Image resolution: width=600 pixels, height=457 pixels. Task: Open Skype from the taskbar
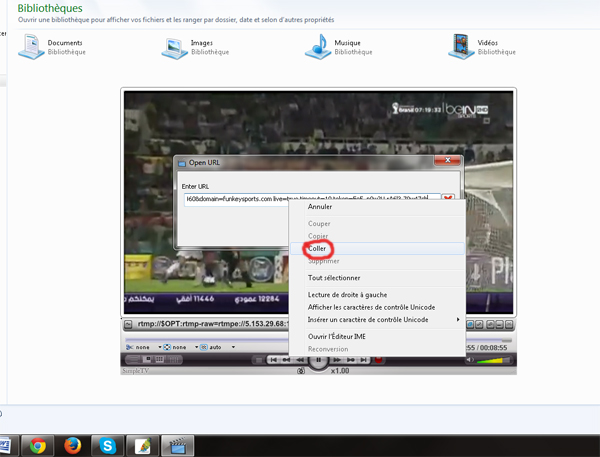coord(108,446)
